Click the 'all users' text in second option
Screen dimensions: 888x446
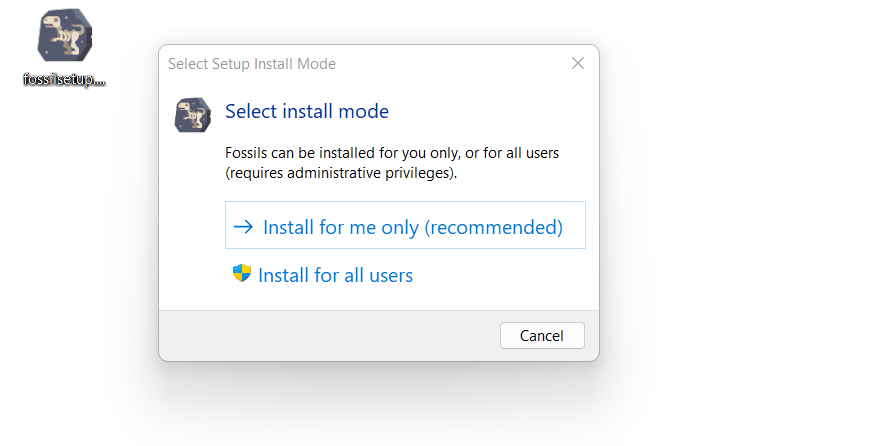tap(378, 275)
